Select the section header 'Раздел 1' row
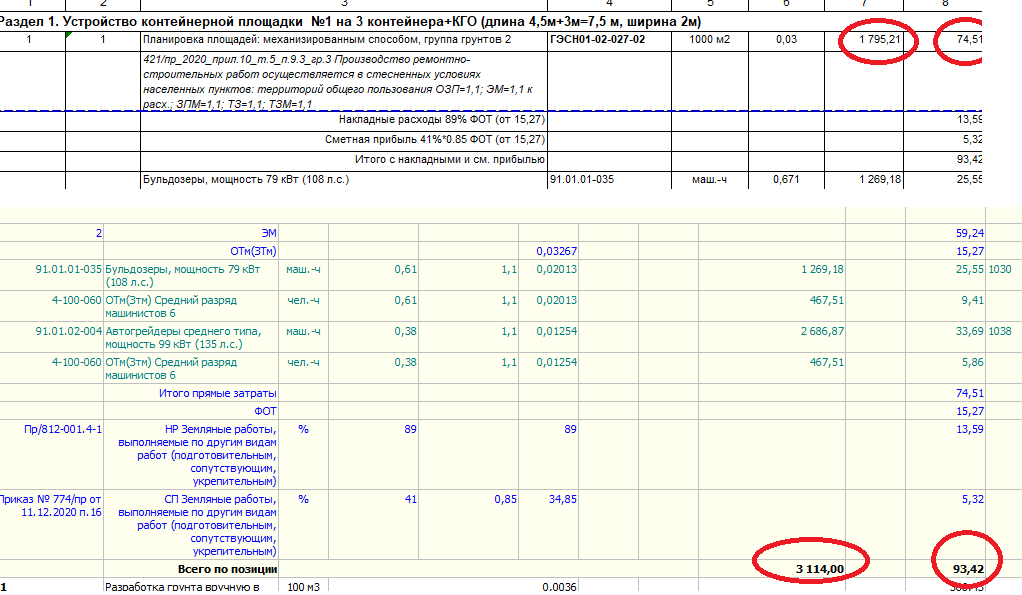Image resolution: width=1022 pixels, height=595 pixels. click(350, 21)
